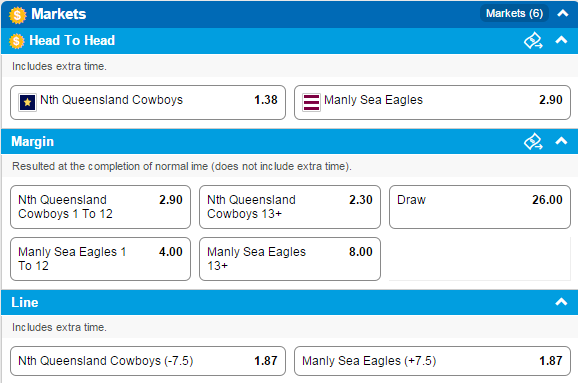
Task: Select Manly Sea Eagles (+7.5) line bet
Action: (432, 361)
